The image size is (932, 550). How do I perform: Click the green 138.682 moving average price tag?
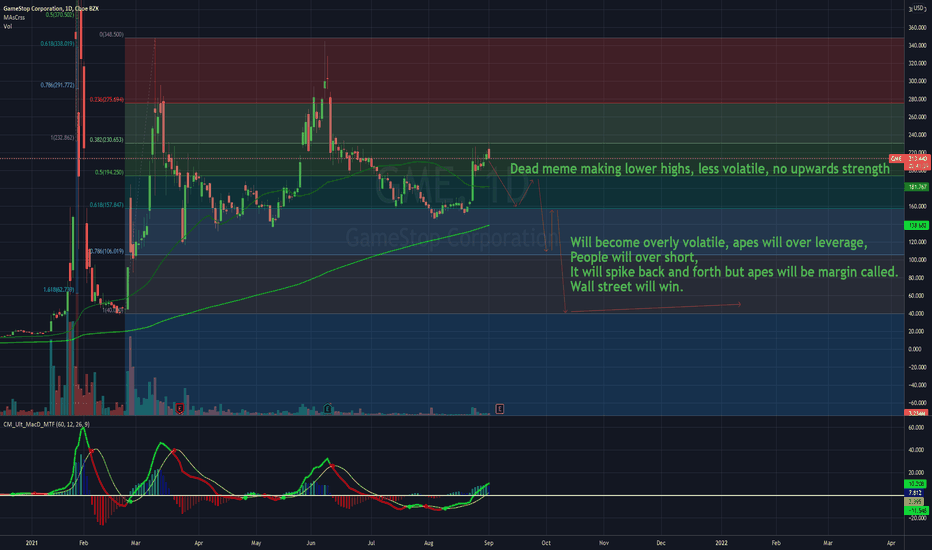click(x=917, y=225)
